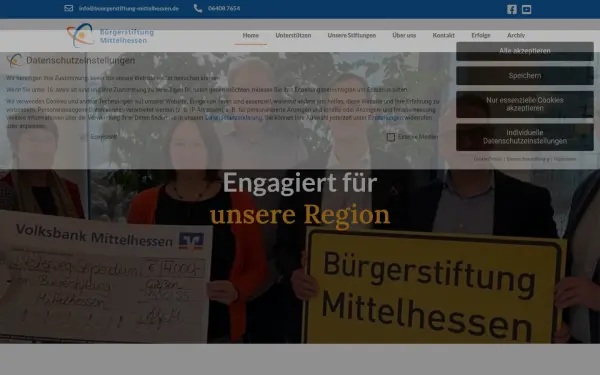The image size is (600, 375).
Task: Click the Bürgerstiftung Mittelhessen logo
Action: click(110, 35)
